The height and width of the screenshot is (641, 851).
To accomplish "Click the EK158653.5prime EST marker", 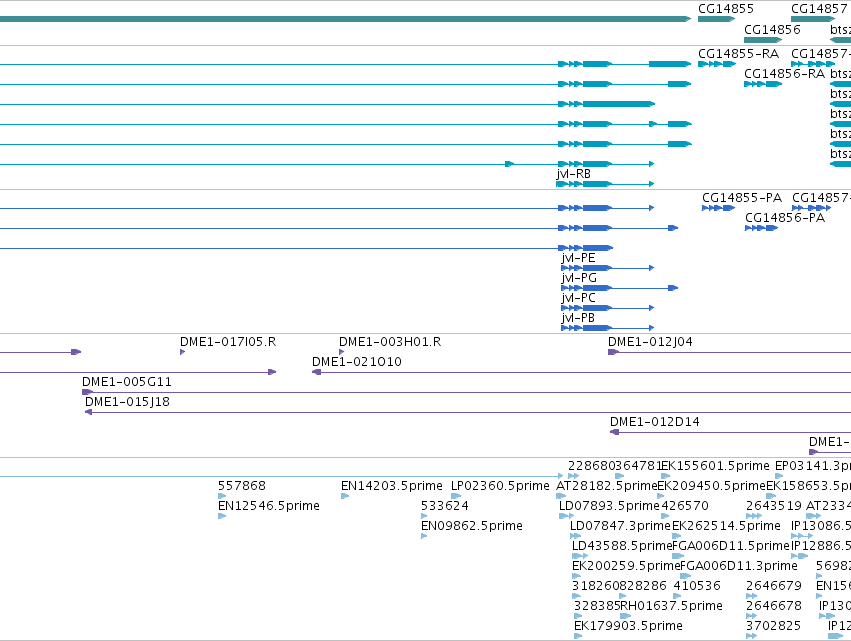I will coord(771,496).
